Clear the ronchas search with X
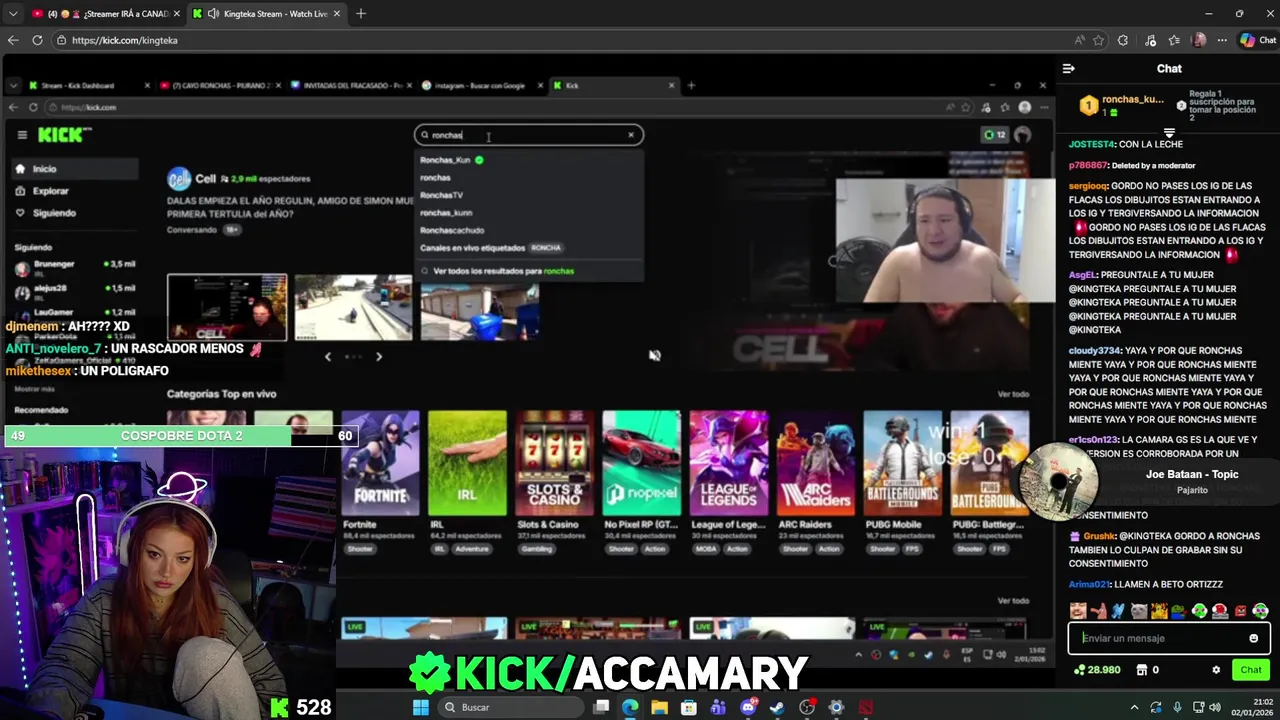The height and width of the screenshot is (720, 1280). point(631,135)
